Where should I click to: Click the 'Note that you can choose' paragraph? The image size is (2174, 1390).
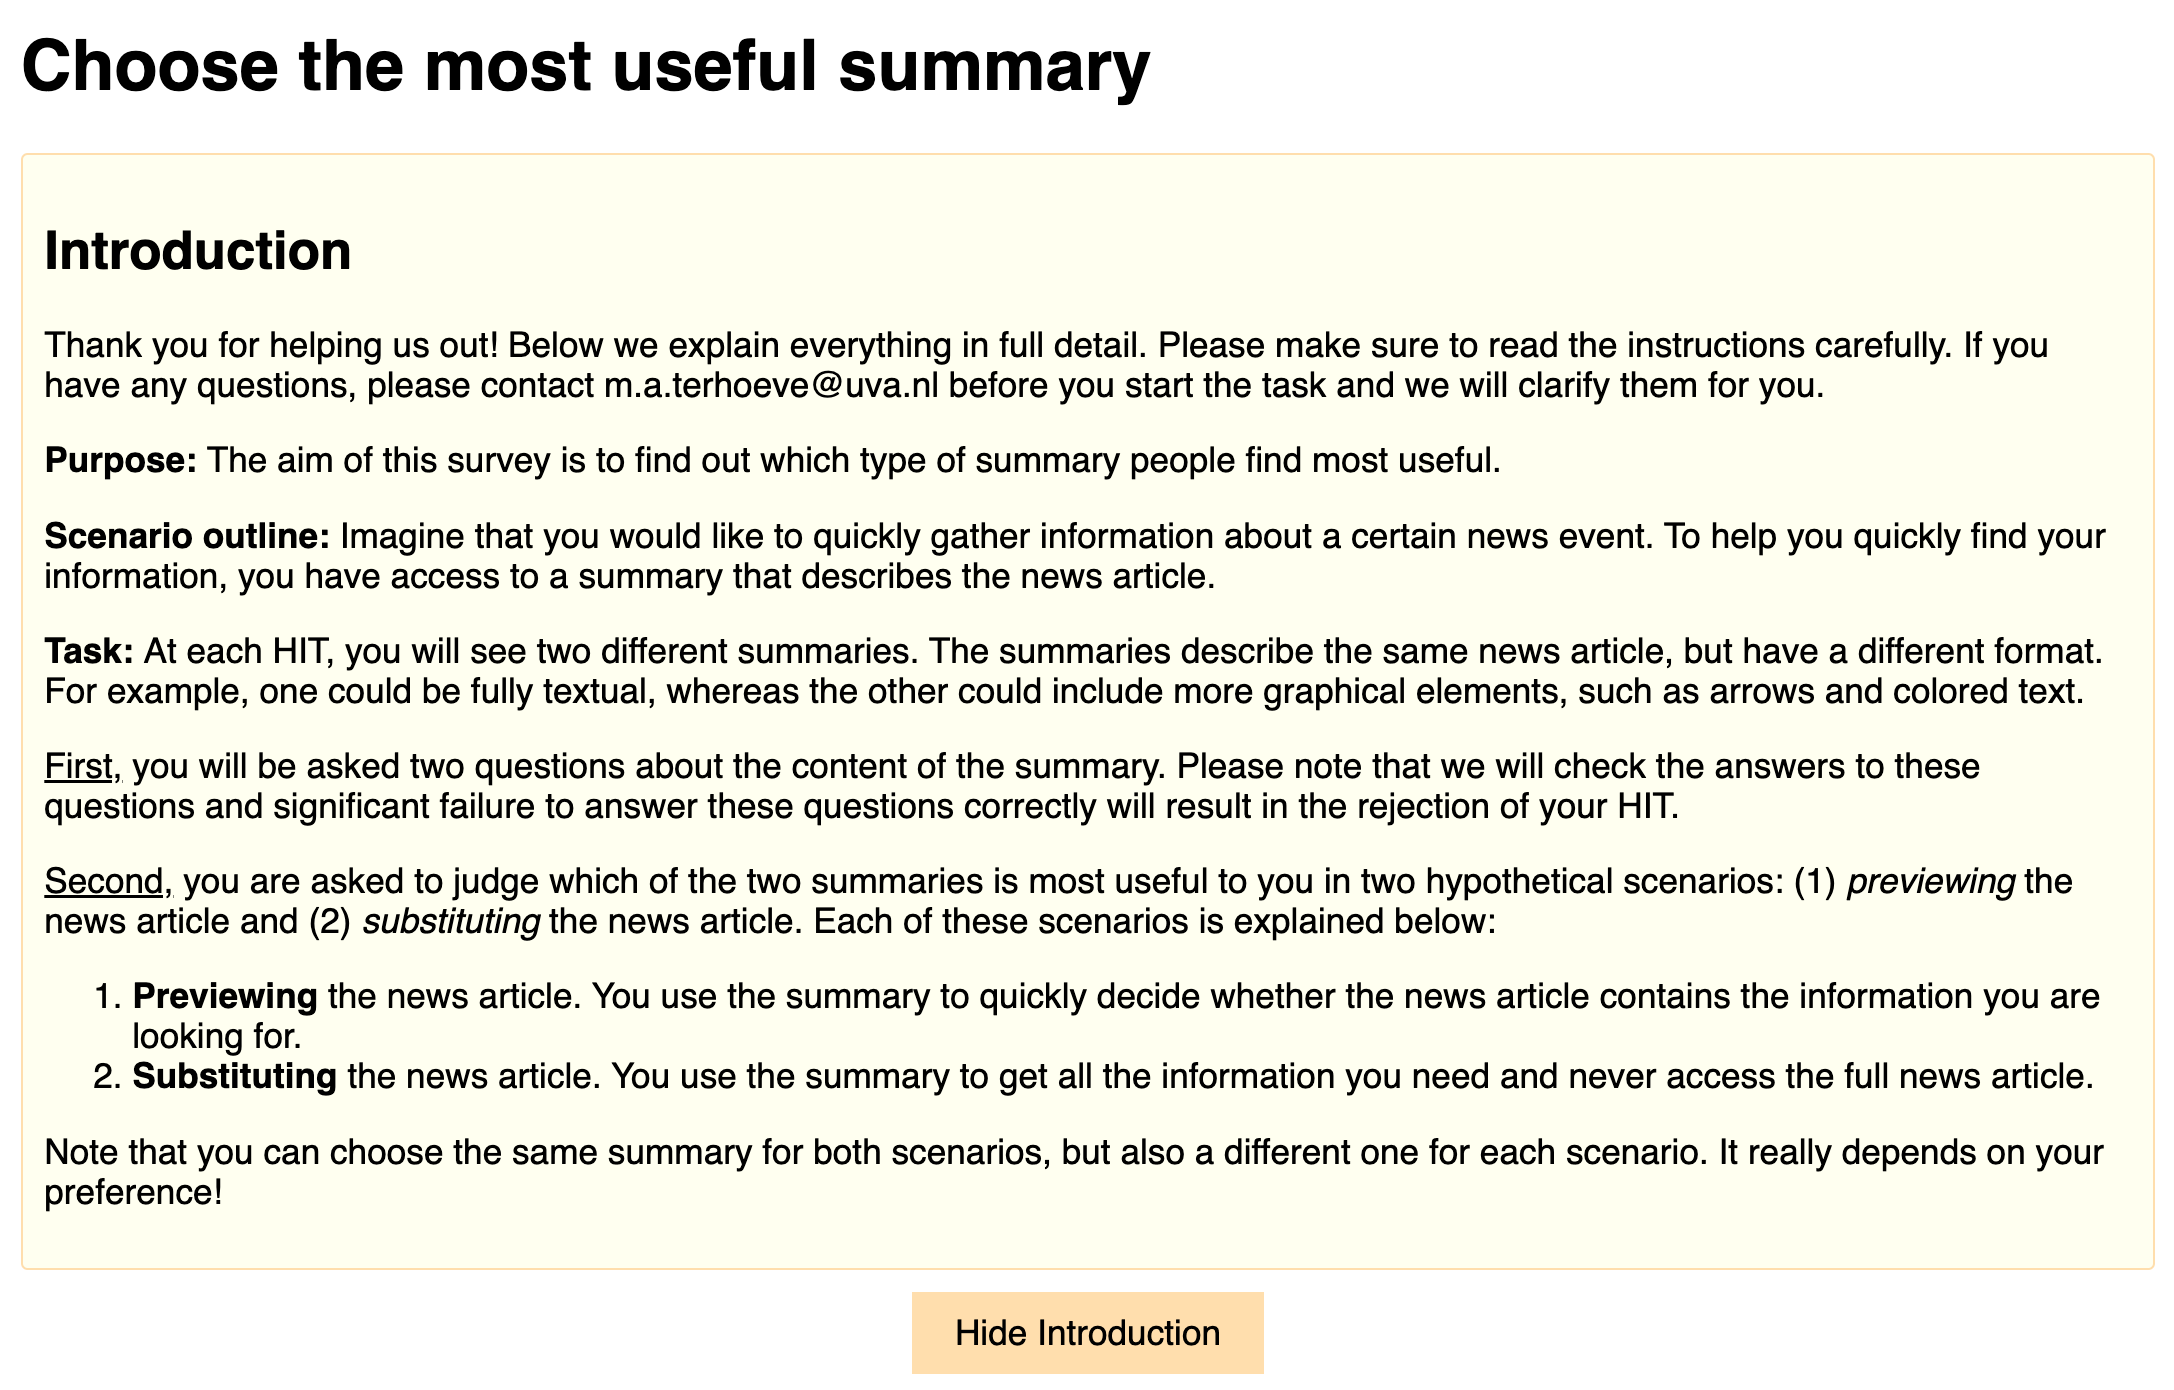(x=1074, y=1172)
